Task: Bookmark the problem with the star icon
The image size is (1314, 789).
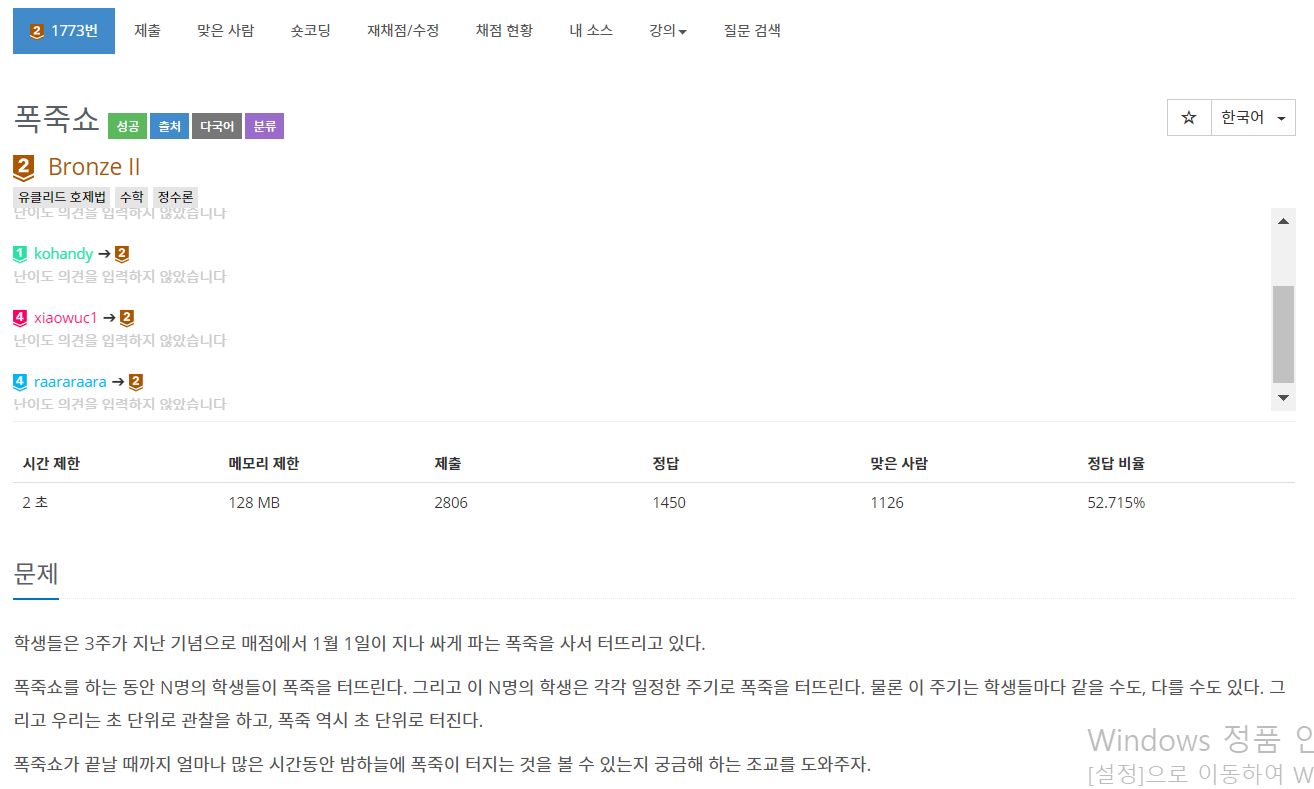Action: [x=1189, y=118]
